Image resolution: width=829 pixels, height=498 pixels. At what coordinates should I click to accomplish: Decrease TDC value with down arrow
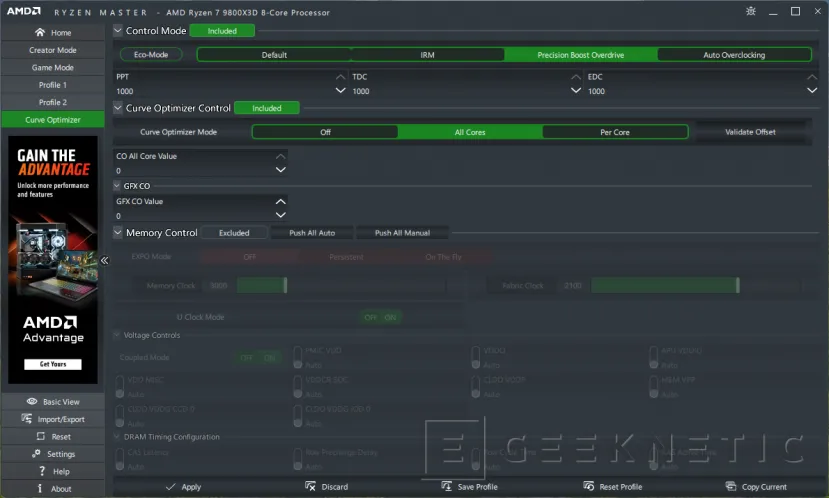tap(576, 90)
